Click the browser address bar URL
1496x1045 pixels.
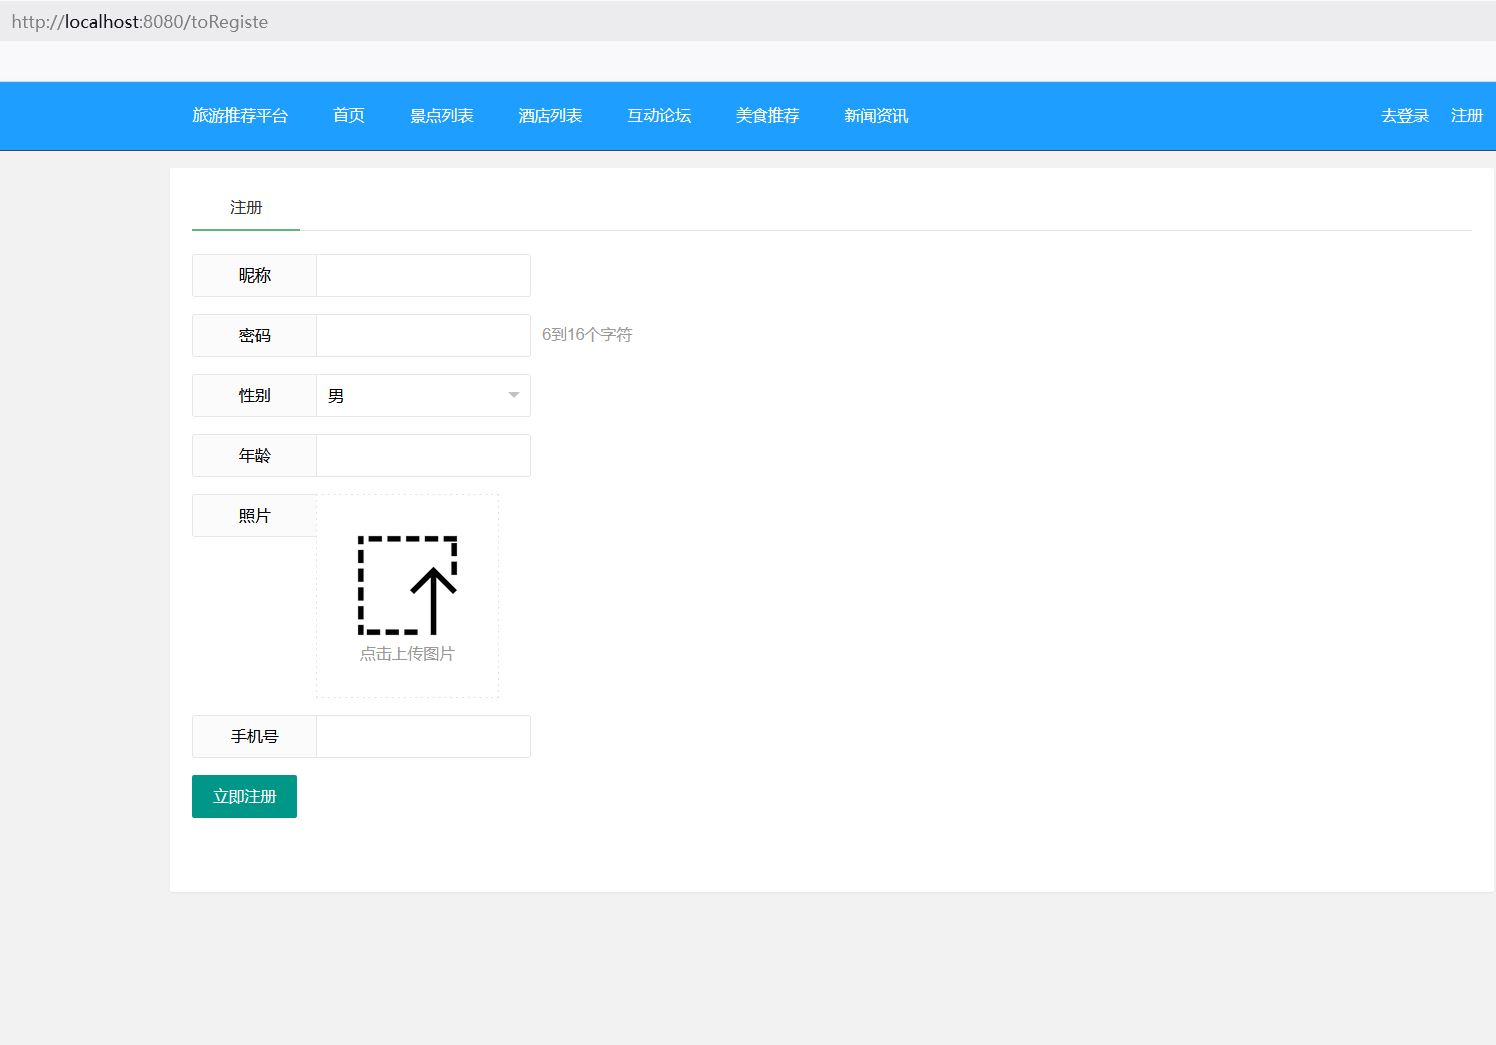coord(140,22)
